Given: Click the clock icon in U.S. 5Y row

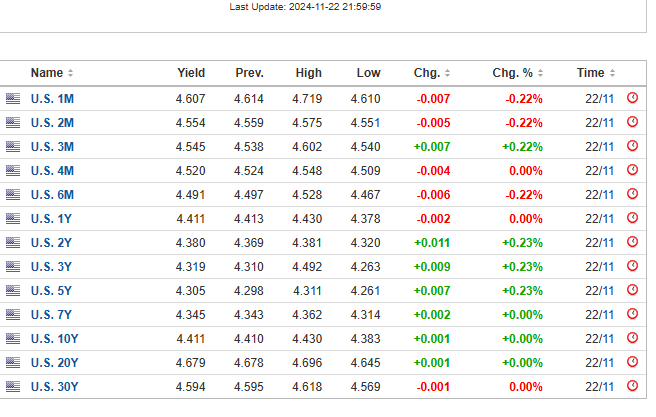Looking at the screenshot, I should 632,289.
